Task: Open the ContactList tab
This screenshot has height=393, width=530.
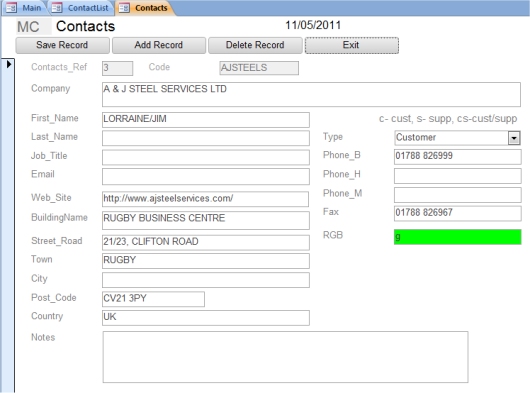Action: [x=80, y=8]
